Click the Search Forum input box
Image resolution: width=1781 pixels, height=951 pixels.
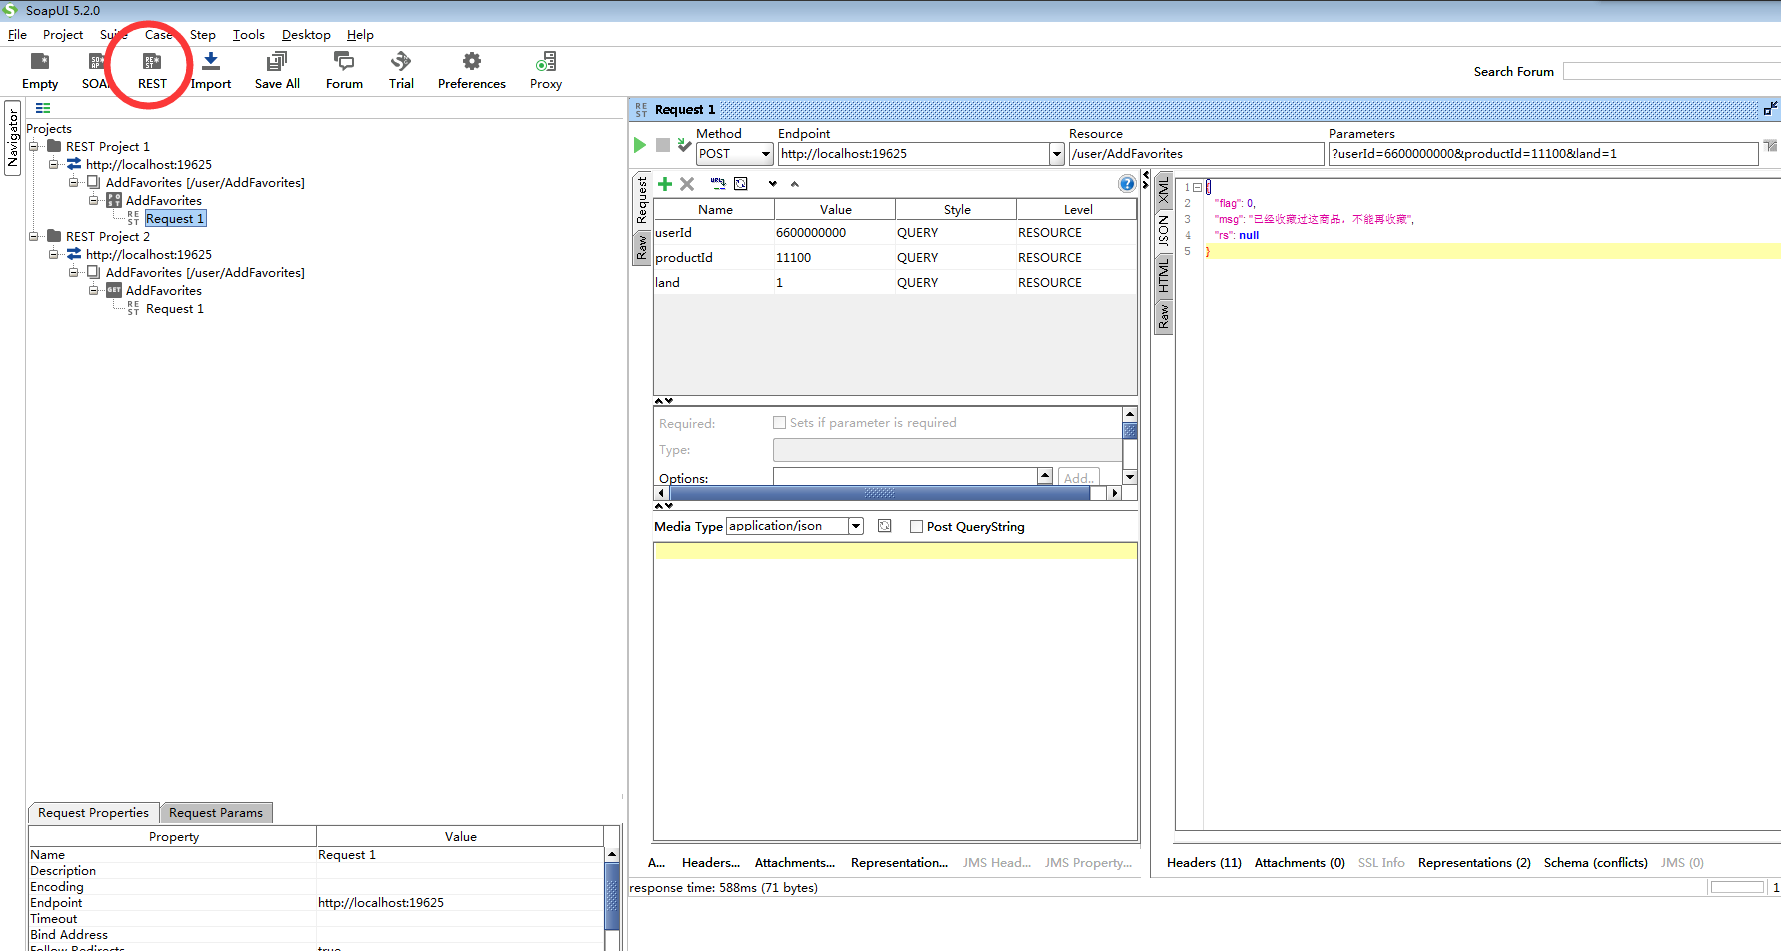1672,72
